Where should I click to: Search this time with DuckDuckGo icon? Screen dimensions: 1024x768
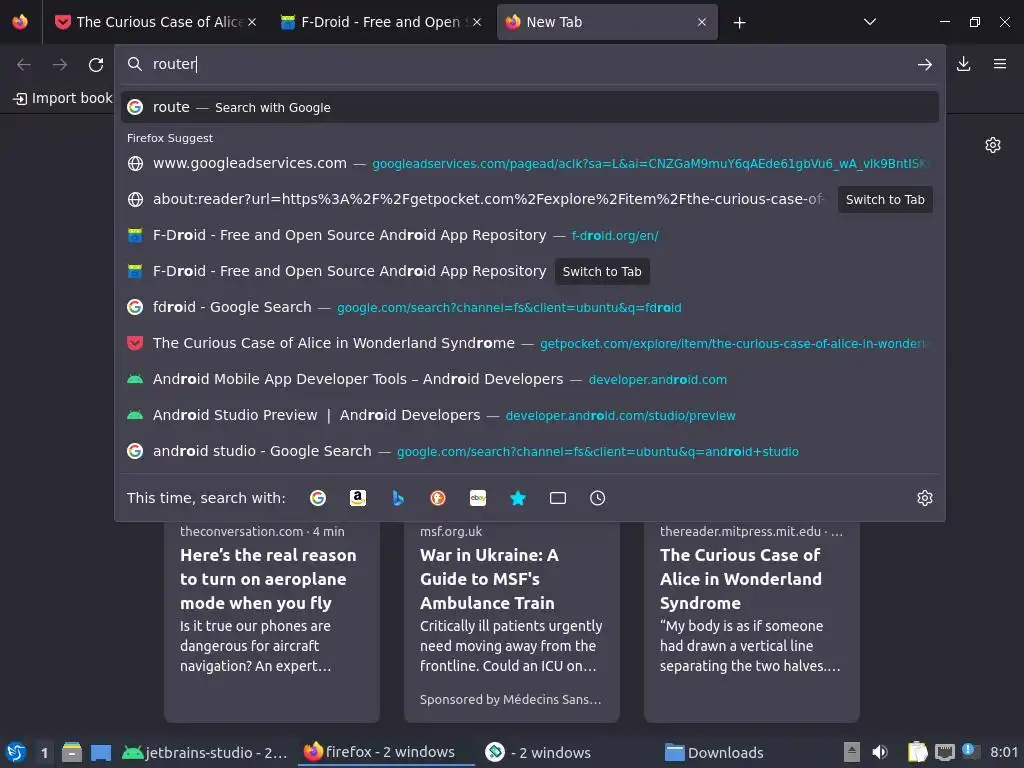[438, 498]
